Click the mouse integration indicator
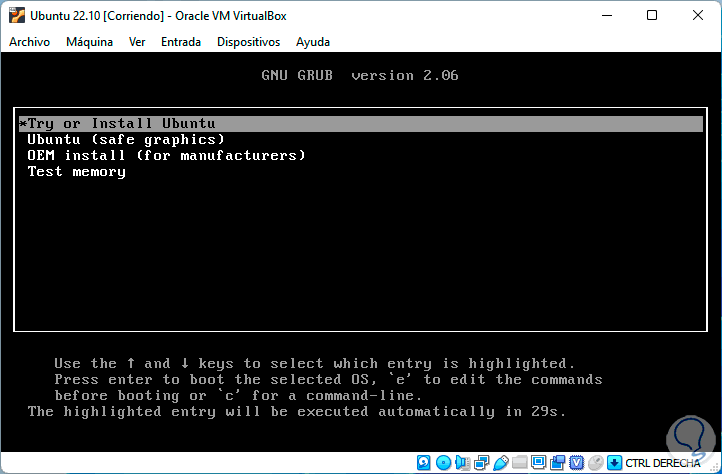The height and width of the screenshot is (474, 722). click(x=596, y=462)
